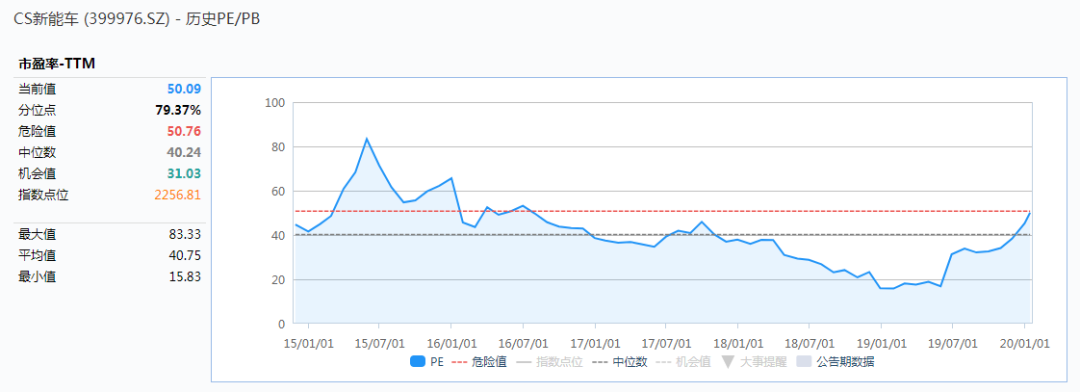Select the 机会值 31.03 value

pos(184,174)
